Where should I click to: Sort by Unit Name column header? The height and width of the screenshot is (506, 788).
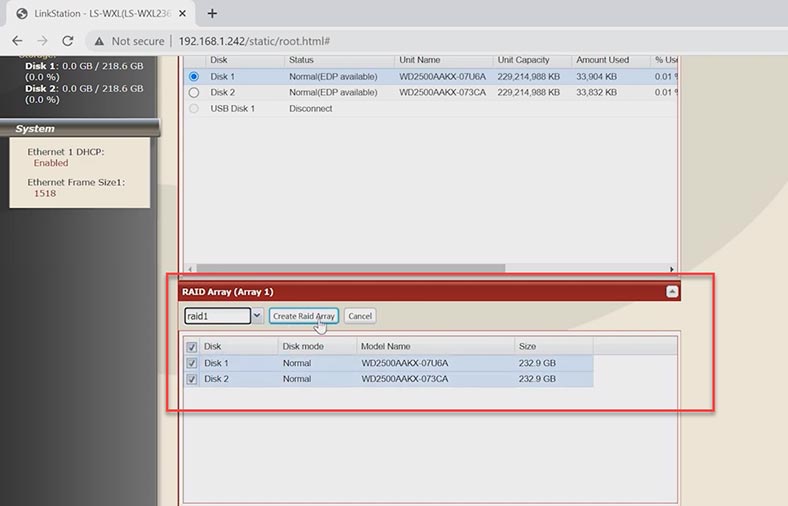tap(444, 60)
